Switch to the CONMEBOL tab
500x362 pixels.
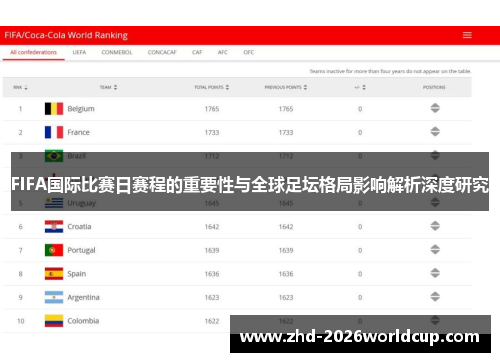[117, 52]
